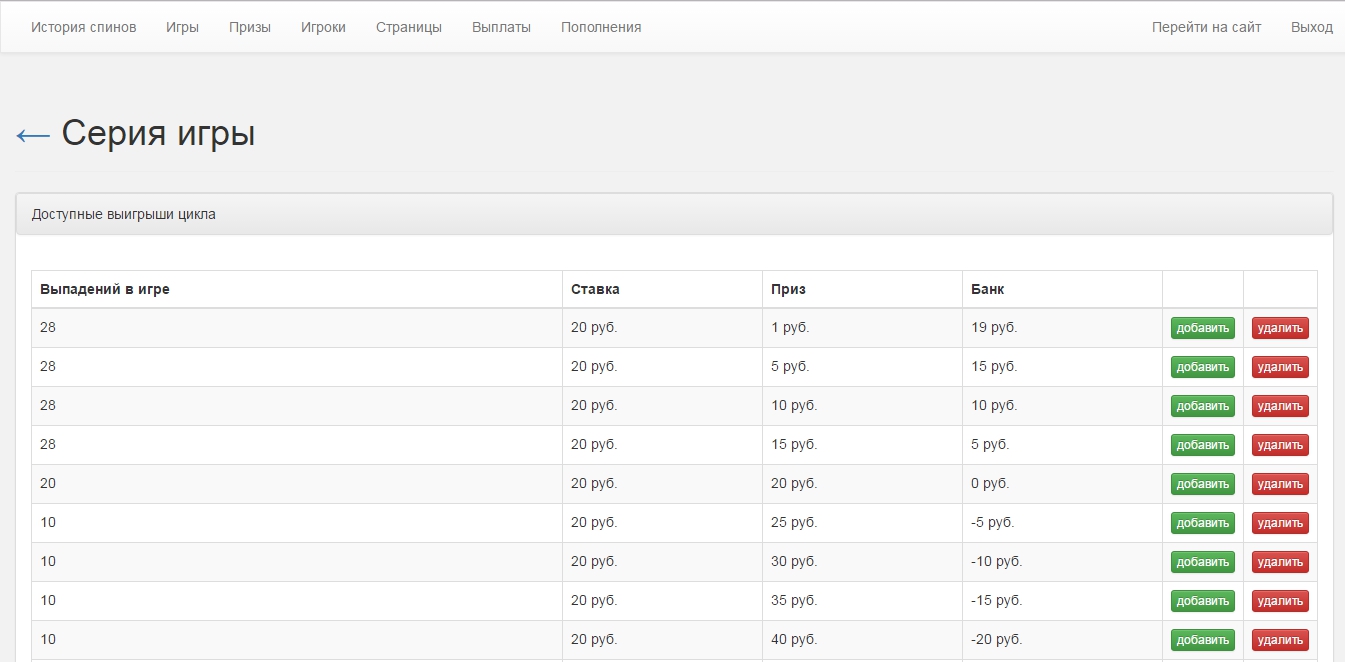The image size is (1345, 662).
Task: Select Выплаты in the top navigation
Action: click(x=501, y=27)
